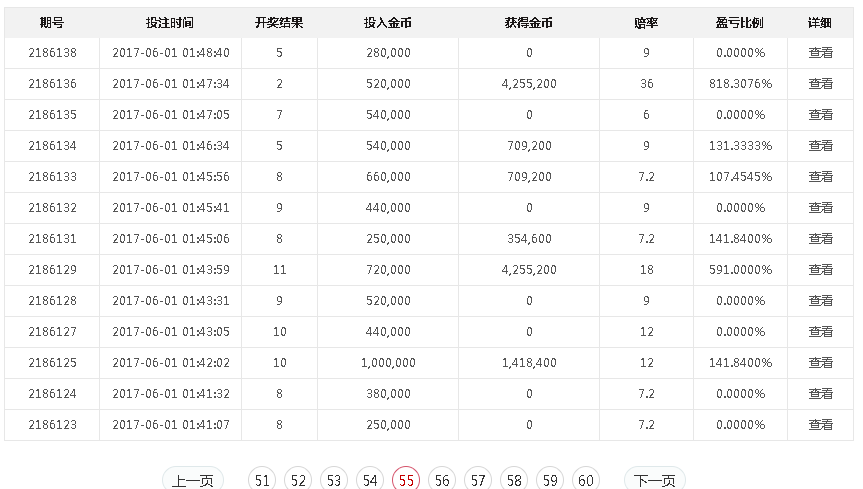
Task: Open page 54 of results
Action: coord(370,481)
